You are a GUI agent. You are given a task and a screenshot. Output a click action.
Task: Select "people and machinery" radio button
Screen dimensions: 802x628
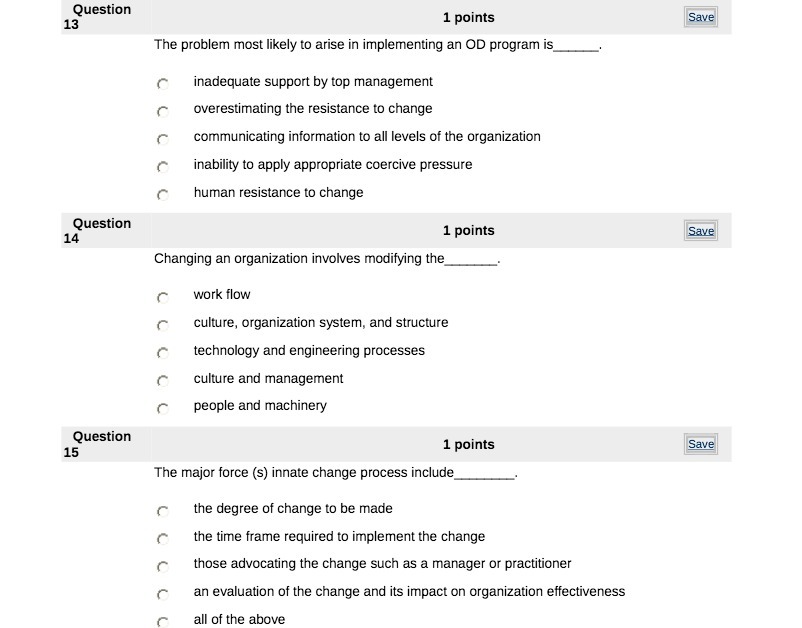pyautogui.click(x=163, y=408)
